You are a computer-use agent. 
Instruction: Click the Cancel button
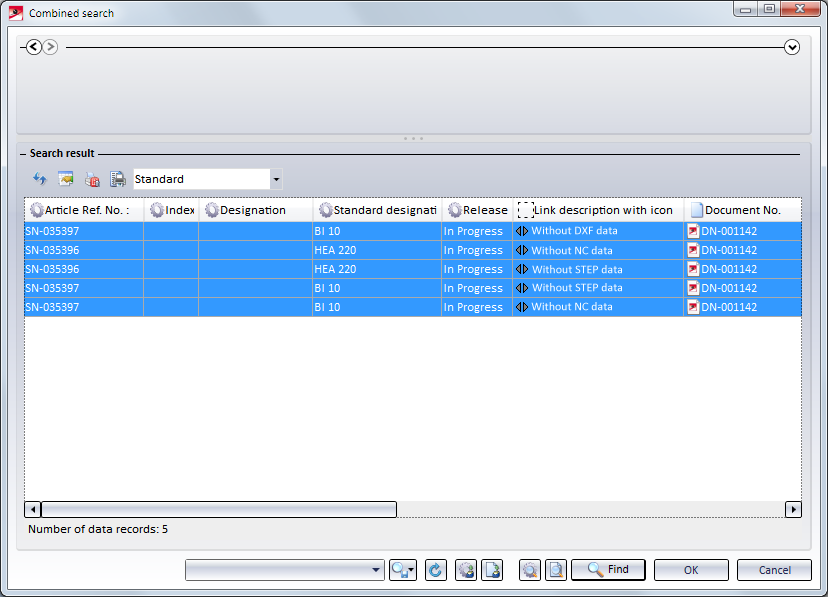pyautogui.click(x=774, y=570)
